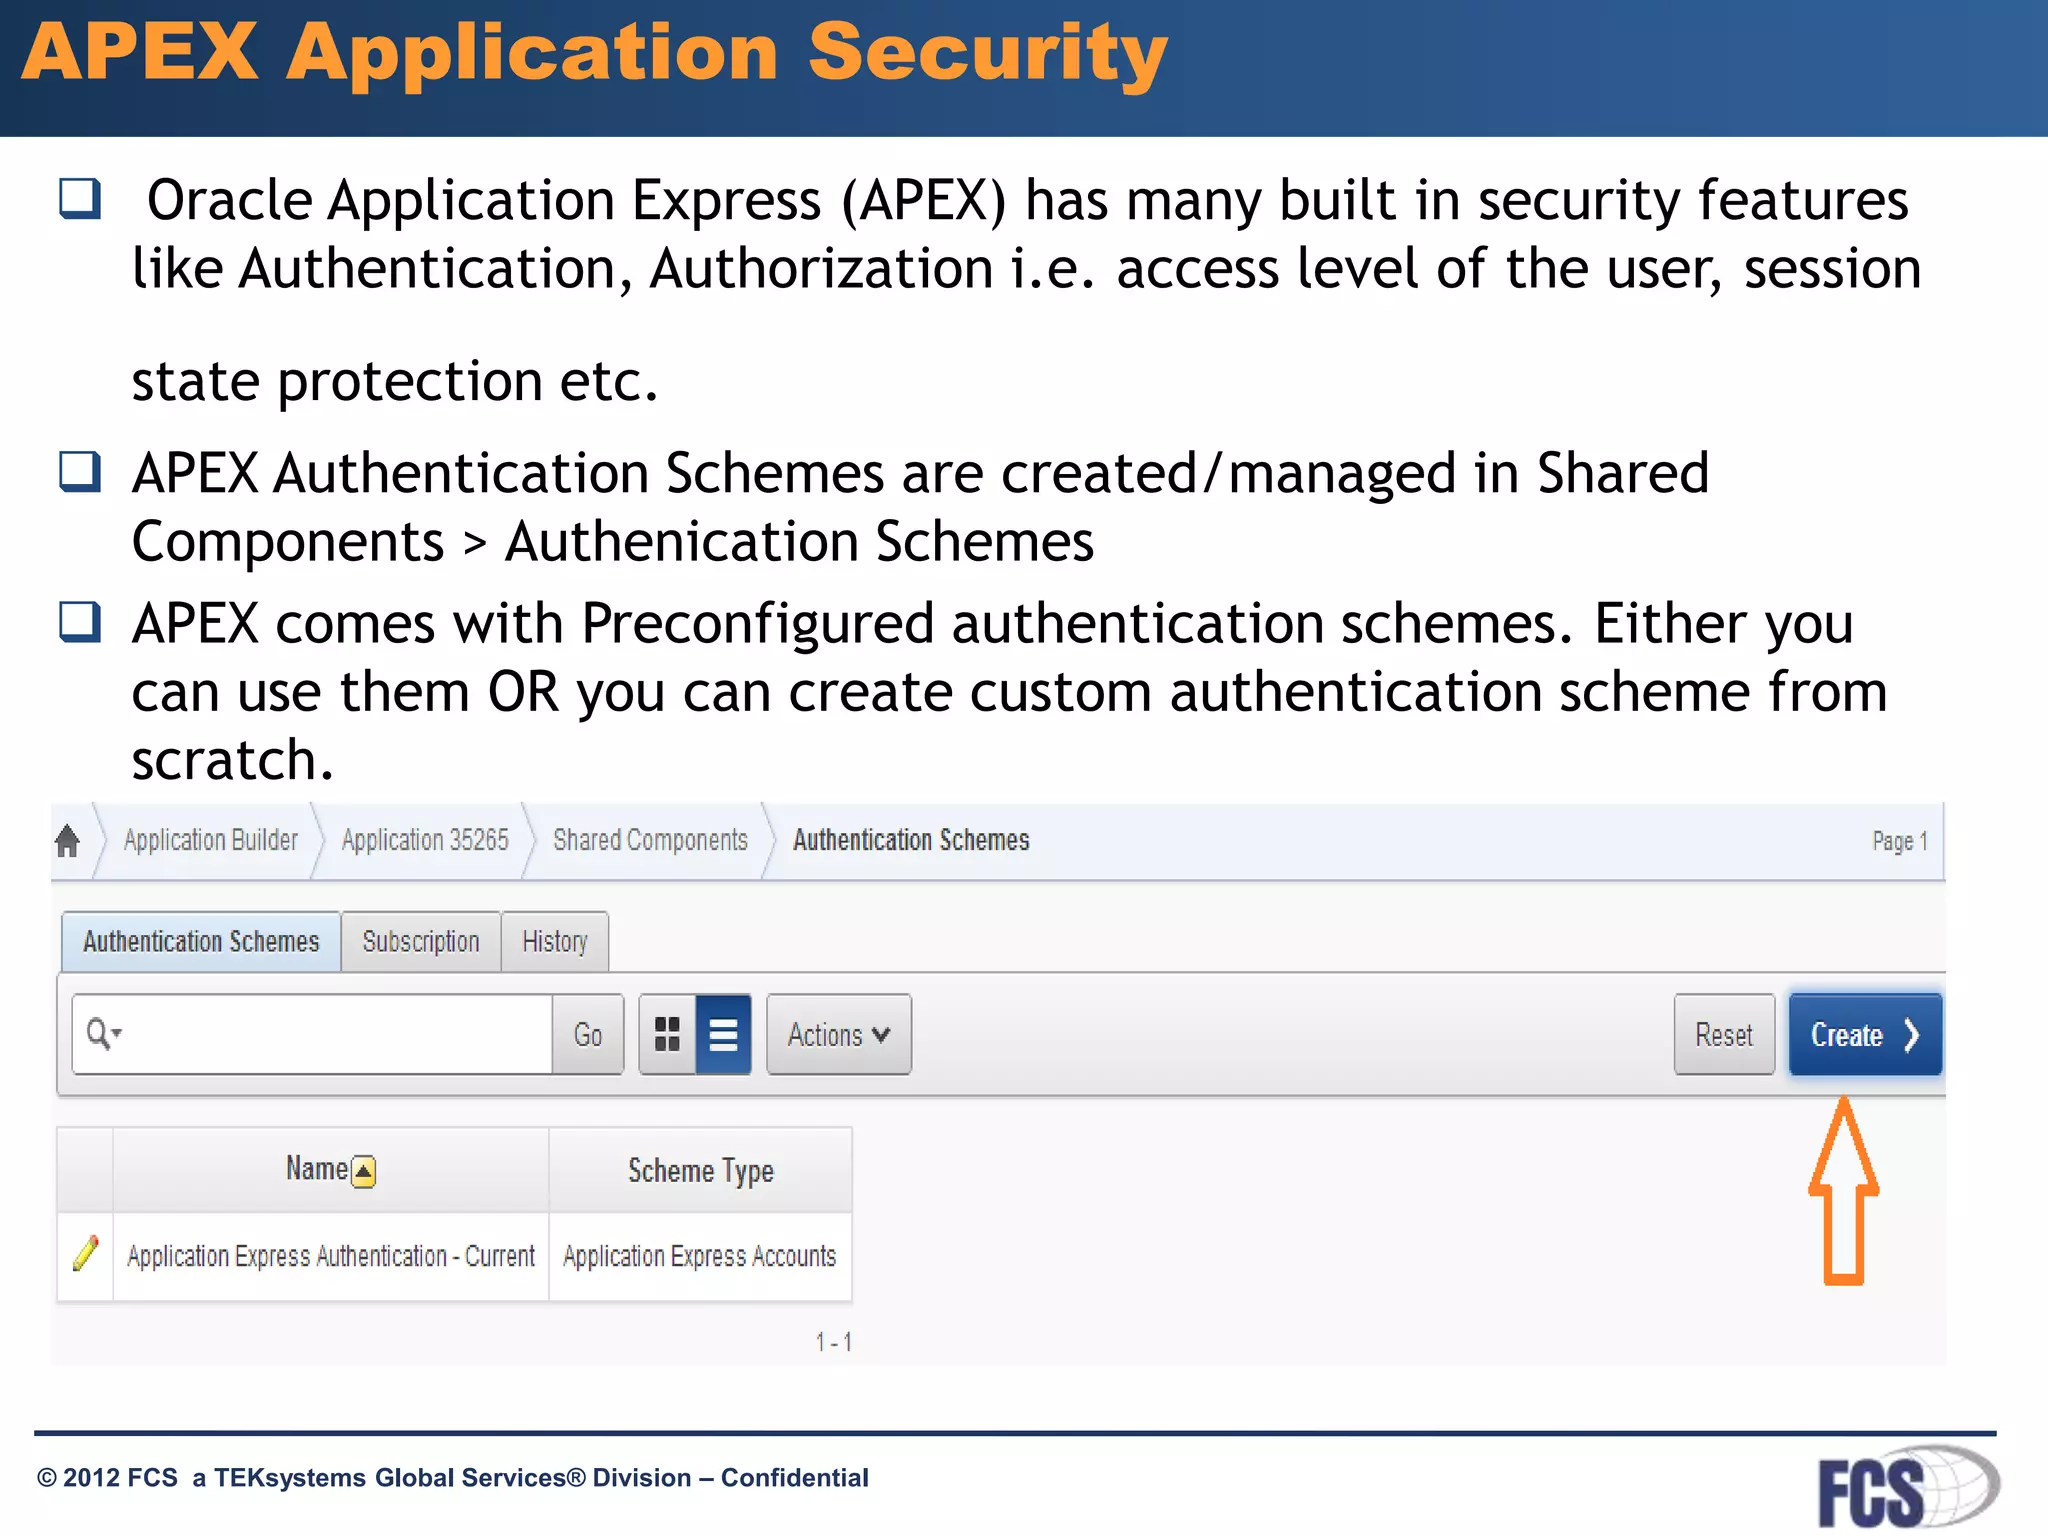Edit scheme using the pencil icon
Screen dimensions: 2048x1536
coord(86,1253)
